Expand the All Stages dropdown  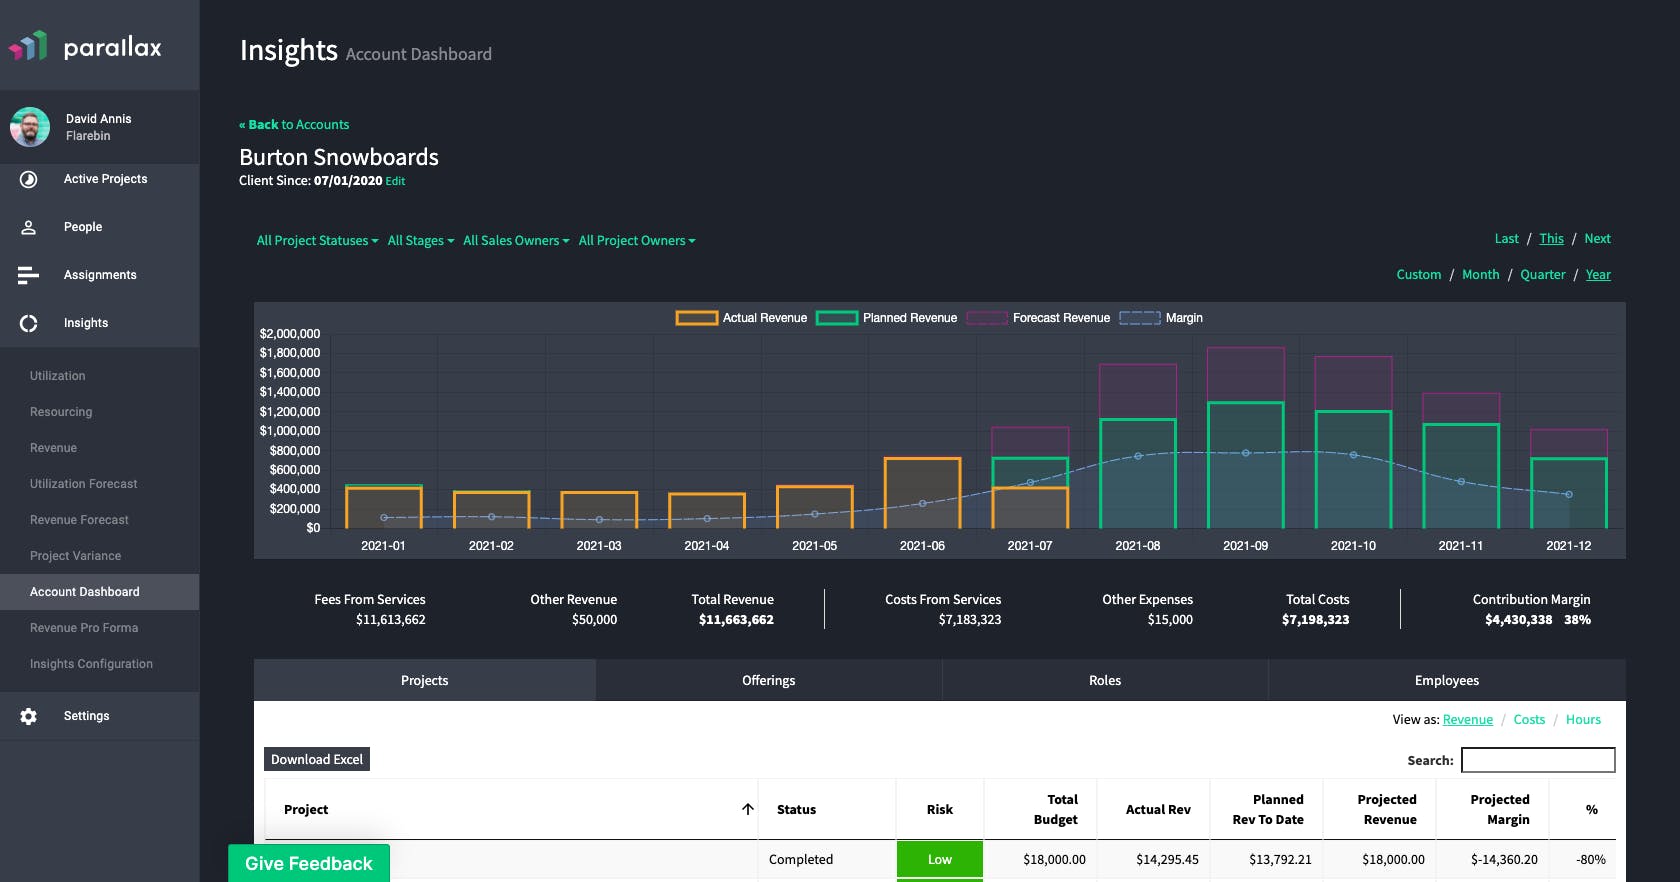coord(420,241)
